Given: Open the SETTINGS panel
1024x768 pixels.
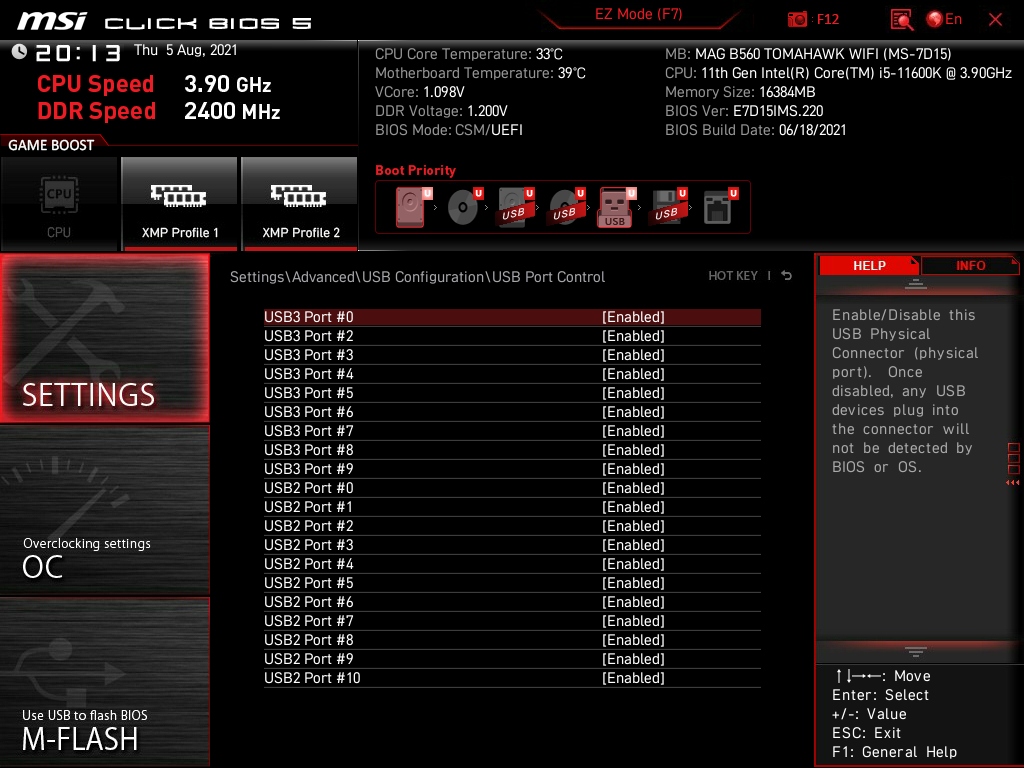Looking at the screenshot, I should (x=104, y=338).
